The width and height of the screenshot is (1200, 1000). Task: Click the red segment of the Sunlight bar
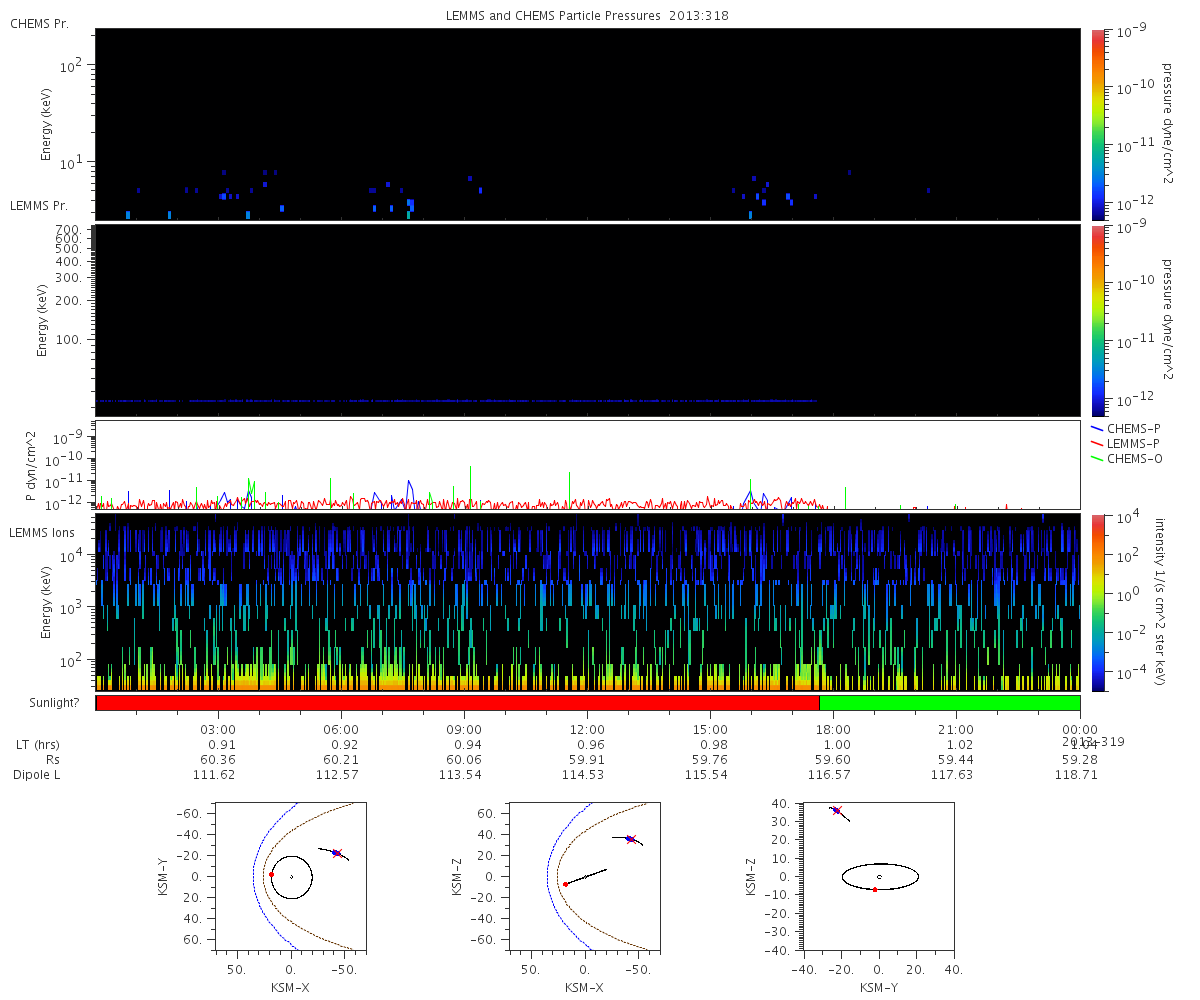[x=457, y=703]
